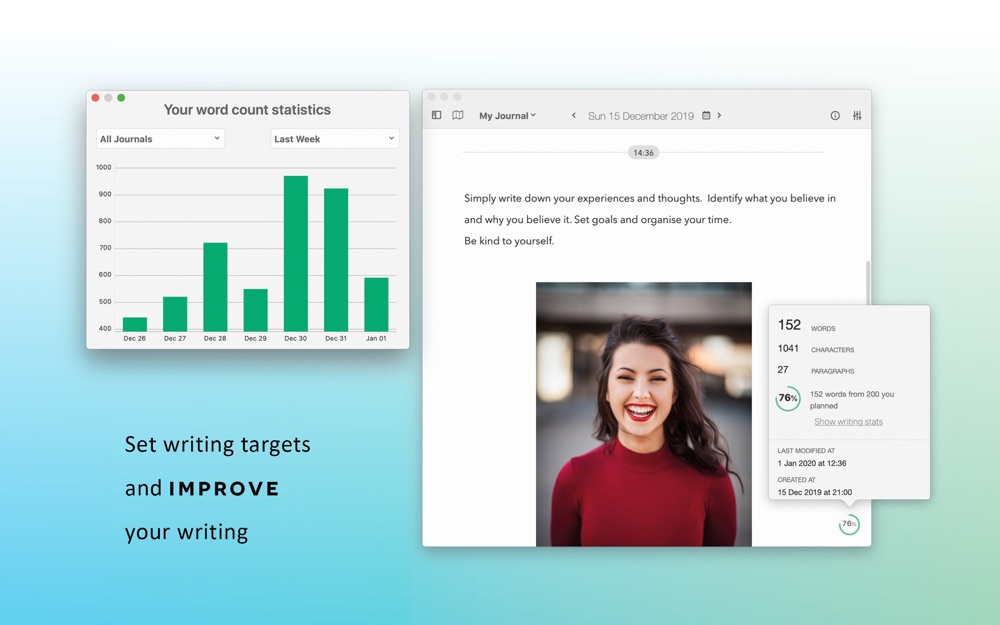Toggle the sidebar panel icon in journal window
The width and height of the screenshot is (1000, 625).
(x=436, y=115)
